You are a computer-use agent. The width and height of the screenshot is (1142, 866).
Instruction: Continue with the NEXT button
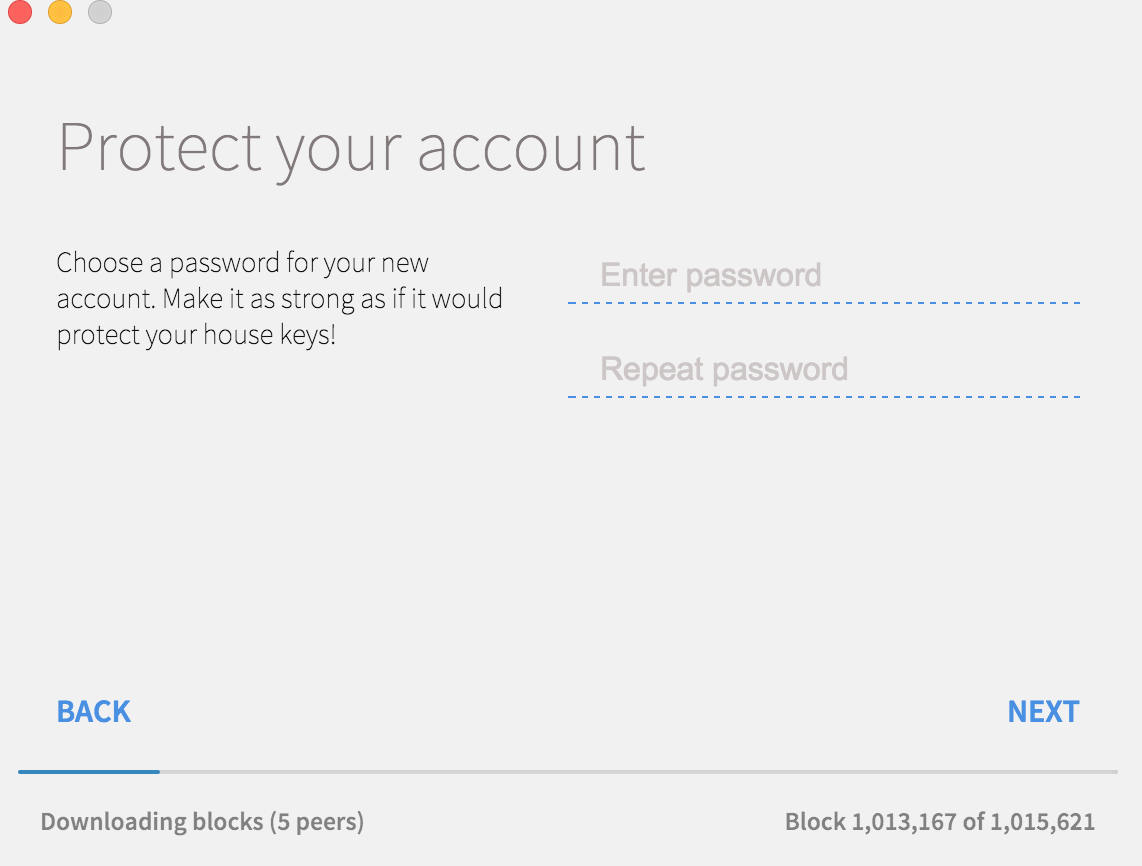(1043, 712)
